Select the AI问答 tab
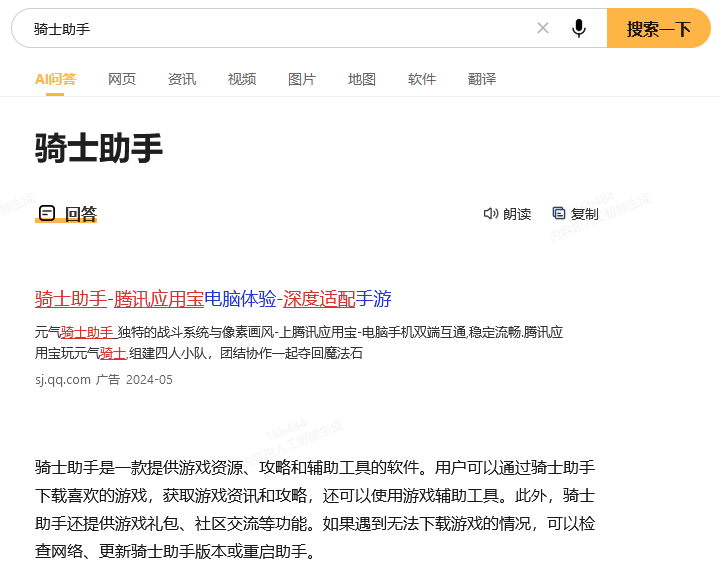This screenshot has width=720, height=572. coord(55,79)
